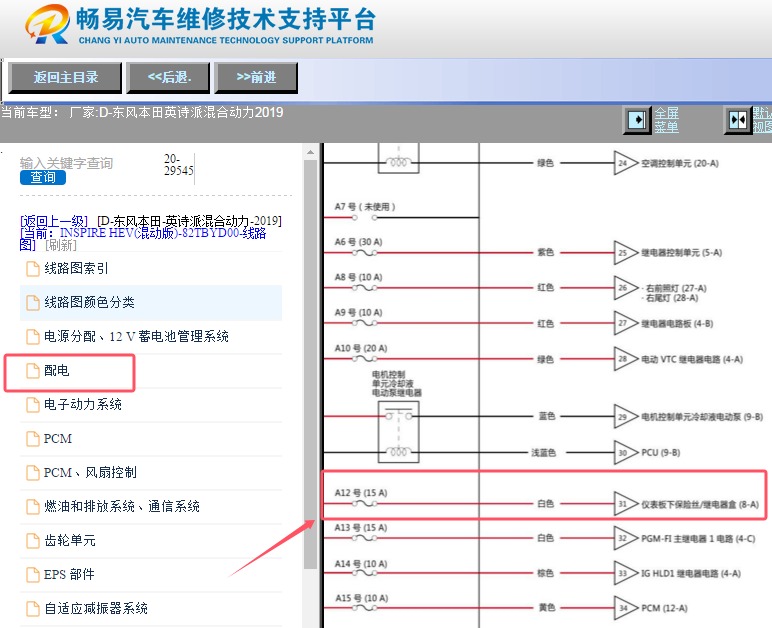Go forward with the >>前进 button
772x628 pixels.
[x=256, y=77]
